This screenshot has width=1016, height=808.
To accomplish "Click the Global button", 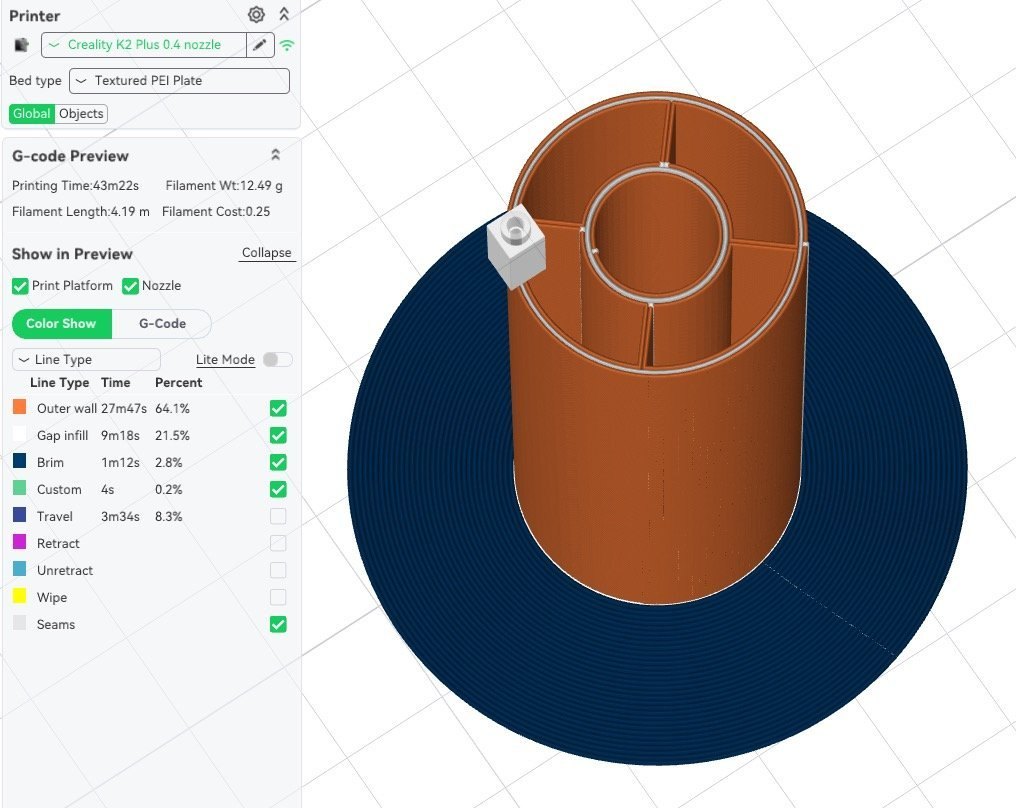I will pyautogui.click(x=31, y=114).
